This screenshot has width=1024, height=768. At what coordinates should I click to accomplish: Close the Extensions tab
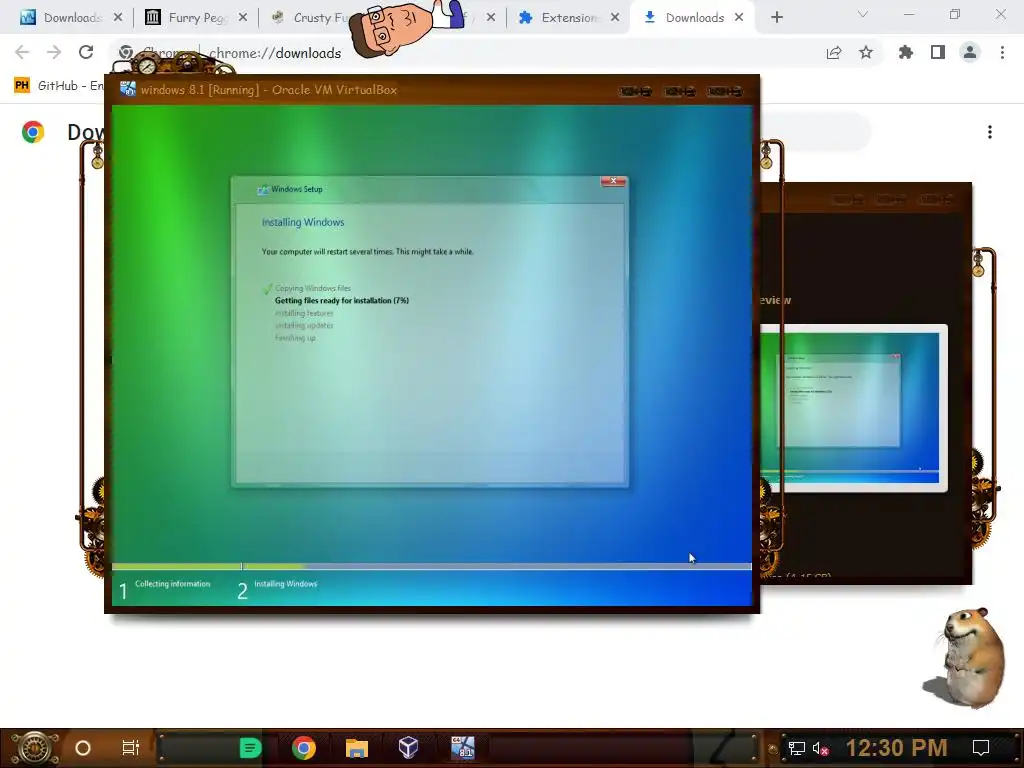(615, 17)
